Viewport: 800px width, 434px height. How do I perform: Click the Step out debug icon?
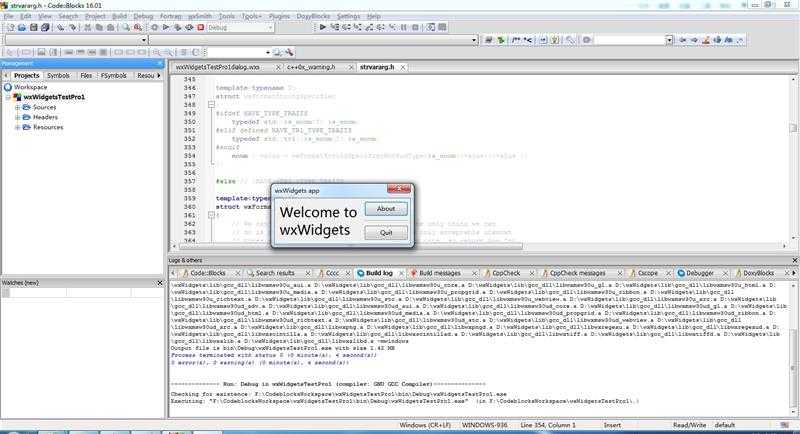[x=369, y=27]
